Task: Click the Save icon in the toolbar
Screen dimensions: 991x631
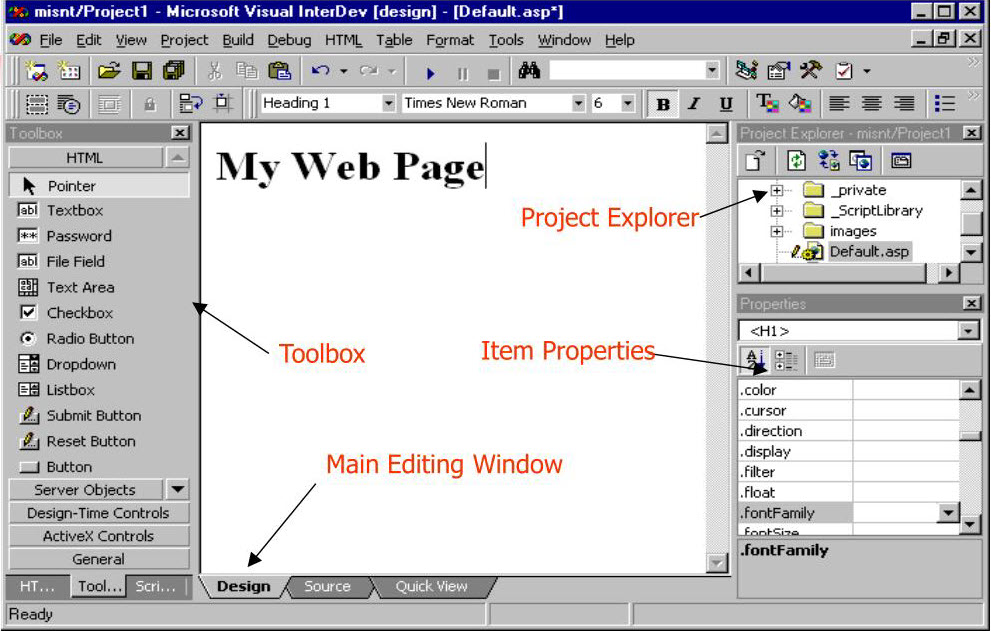Action: pyautogui.click(x=142, y=71)
